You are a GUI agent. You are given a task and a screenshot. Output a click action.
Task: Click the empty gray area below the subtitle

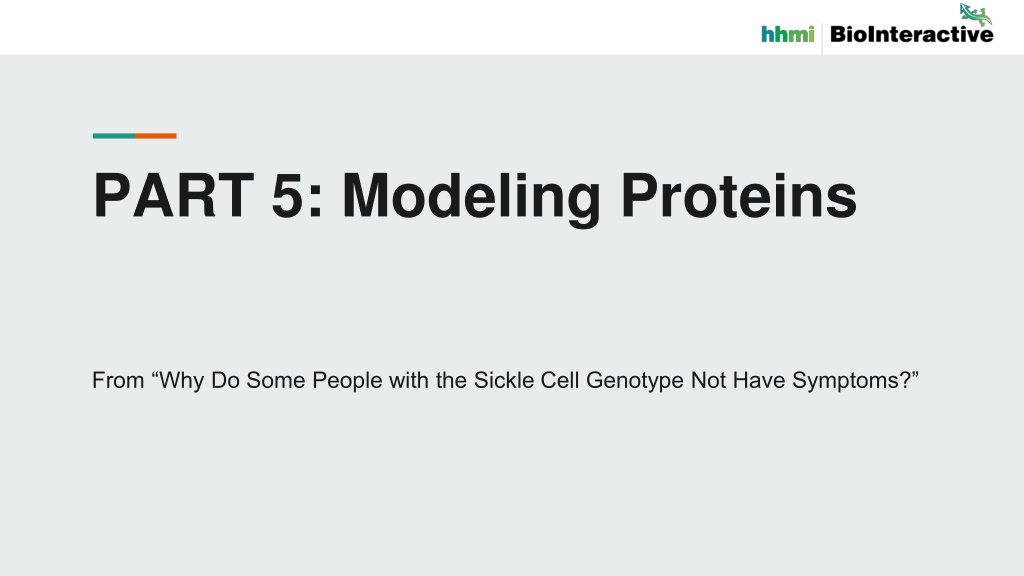coord(512,490)
